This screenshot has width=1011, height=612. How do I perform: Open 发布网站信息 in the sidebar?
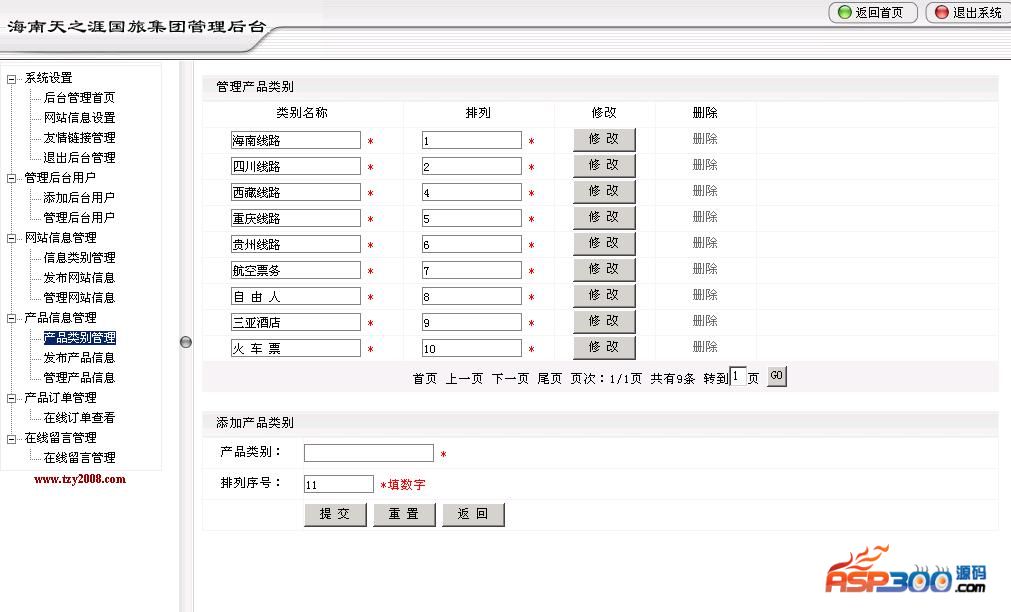pos(79,278)
